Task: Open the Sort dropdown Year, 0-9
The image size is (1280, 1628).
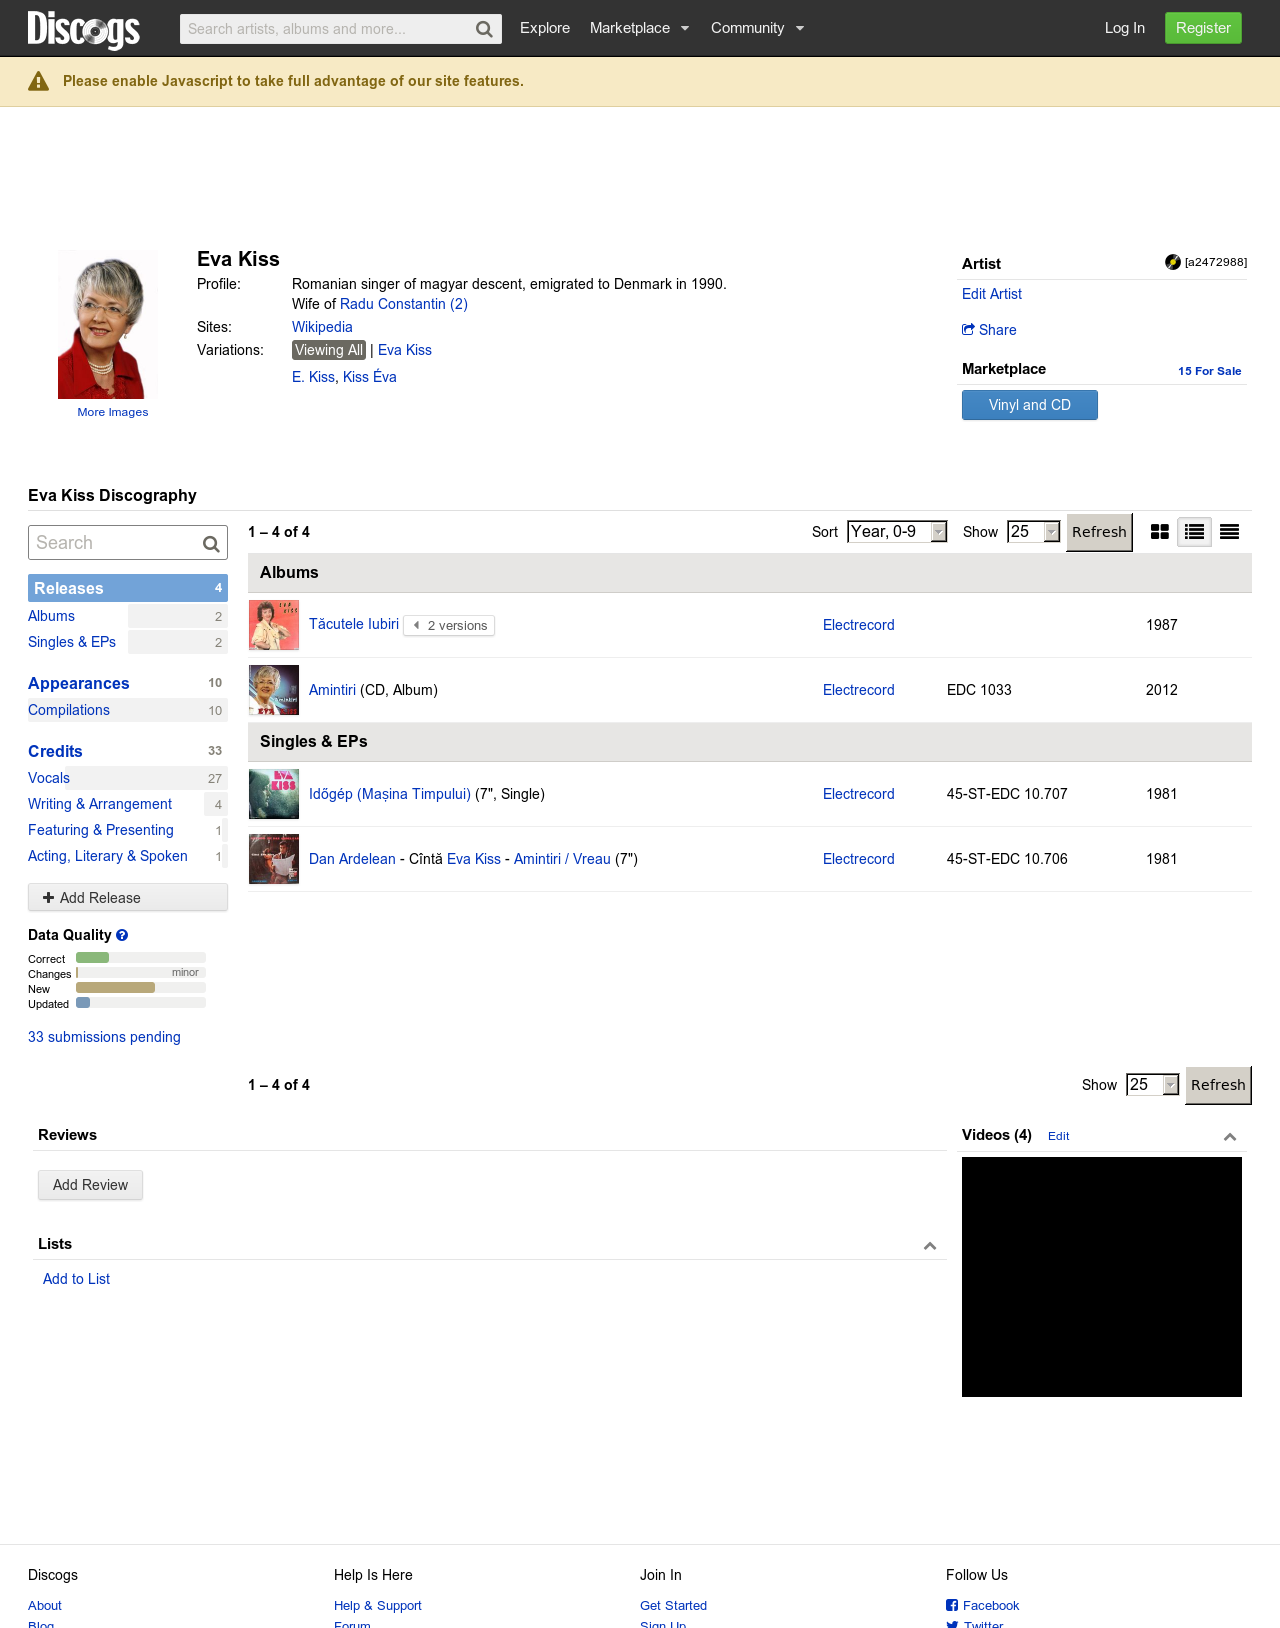Action: pos(897,532)
